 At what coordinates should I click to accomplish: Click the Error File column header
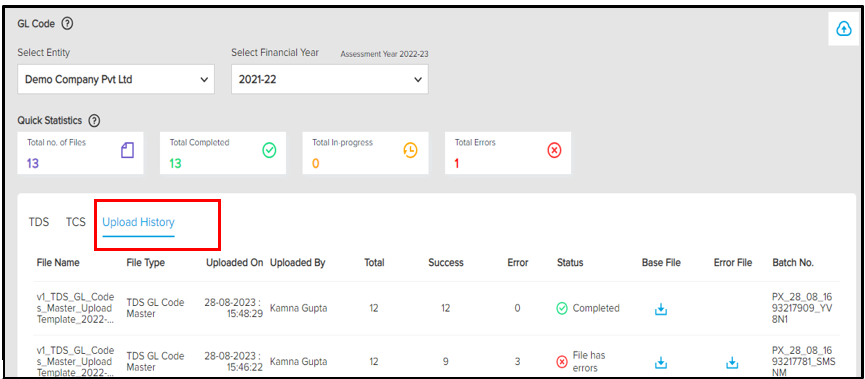coord(733,263)
